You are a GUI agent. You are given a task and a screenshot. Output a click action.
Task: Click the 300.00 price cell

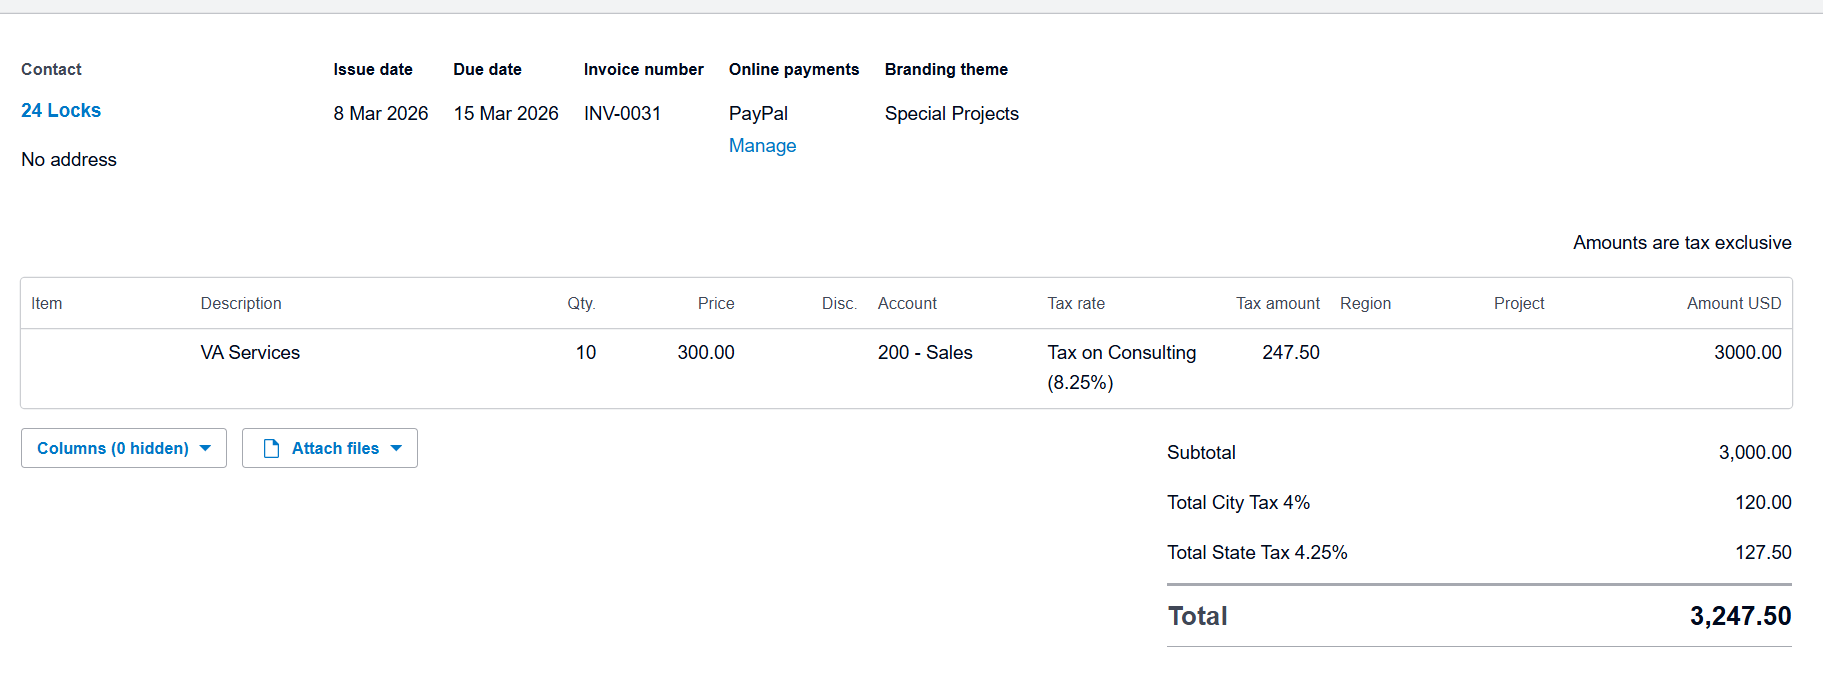pyautogui.click(x=705, y=353)
